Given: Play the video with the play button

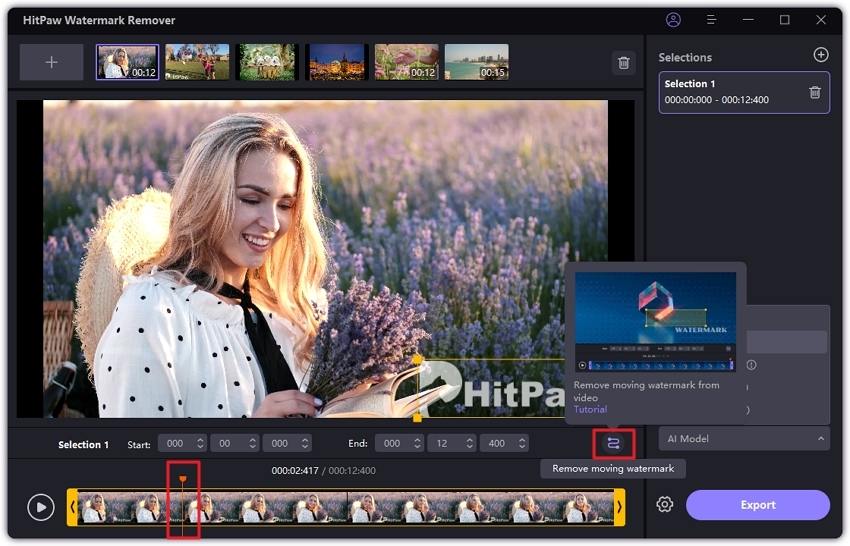Looking at the screenshot, I should pos(40,507).
